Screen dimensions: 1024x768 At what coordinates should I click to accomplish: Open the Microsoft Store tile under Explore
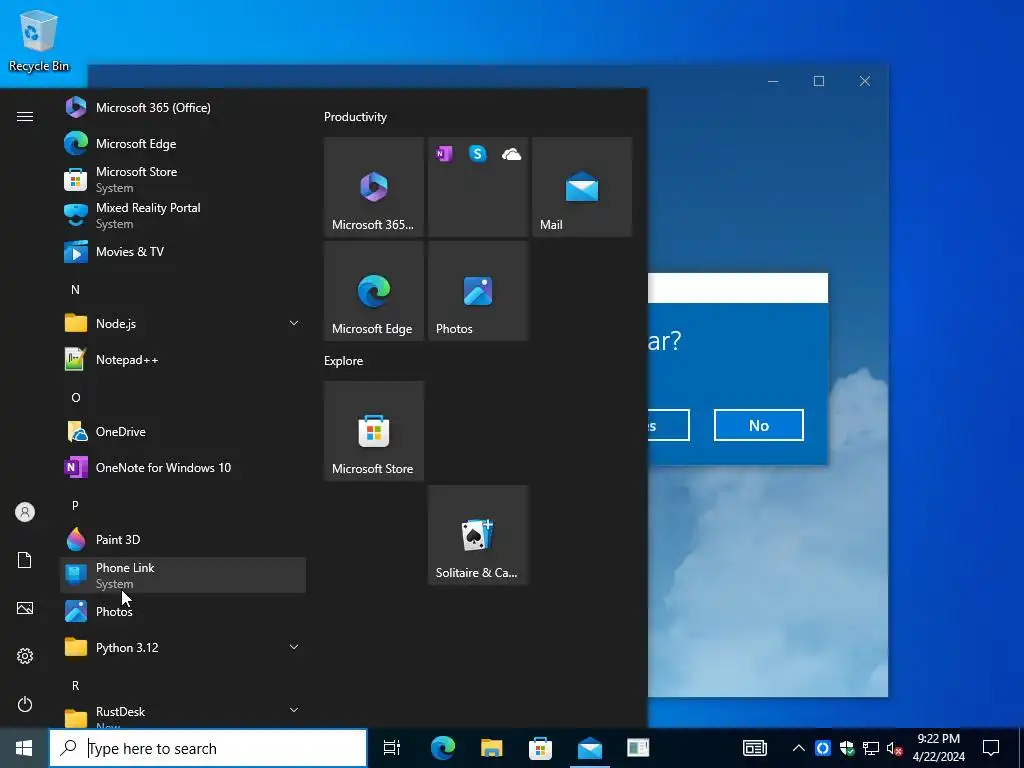click(374, 431)
